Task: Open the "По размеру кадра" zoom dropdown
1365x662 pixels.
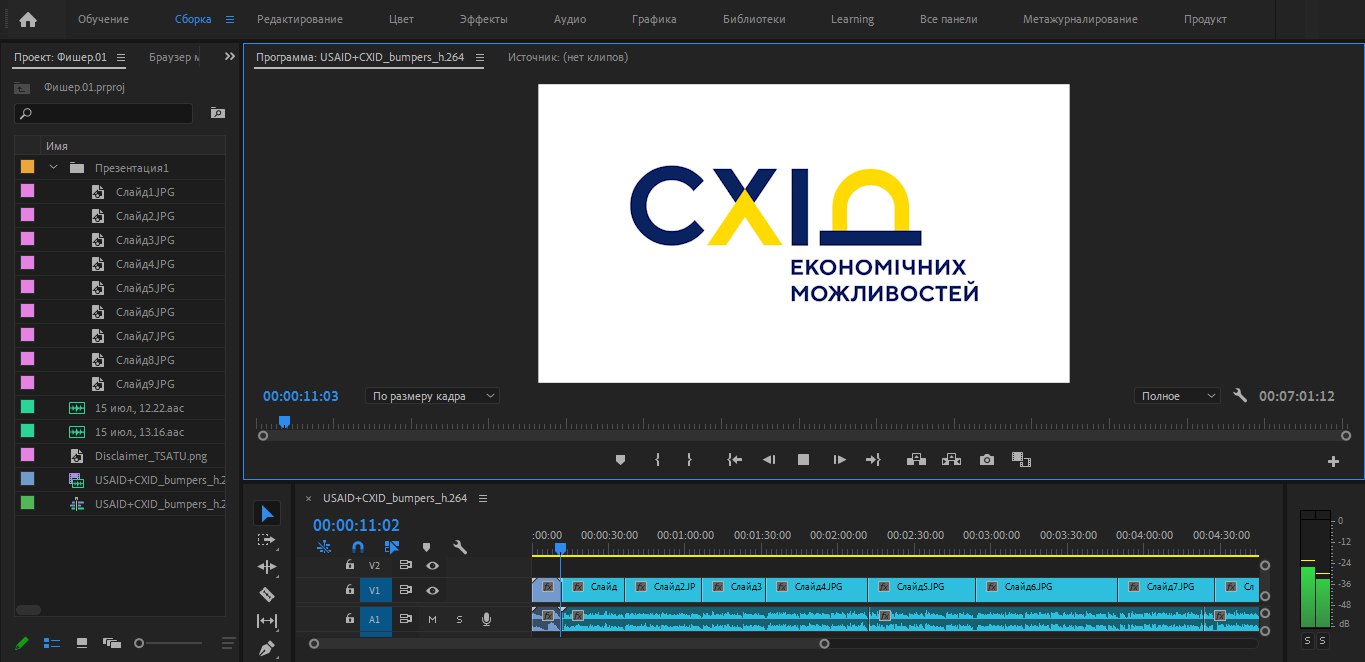Action: [x=433, y=396]
